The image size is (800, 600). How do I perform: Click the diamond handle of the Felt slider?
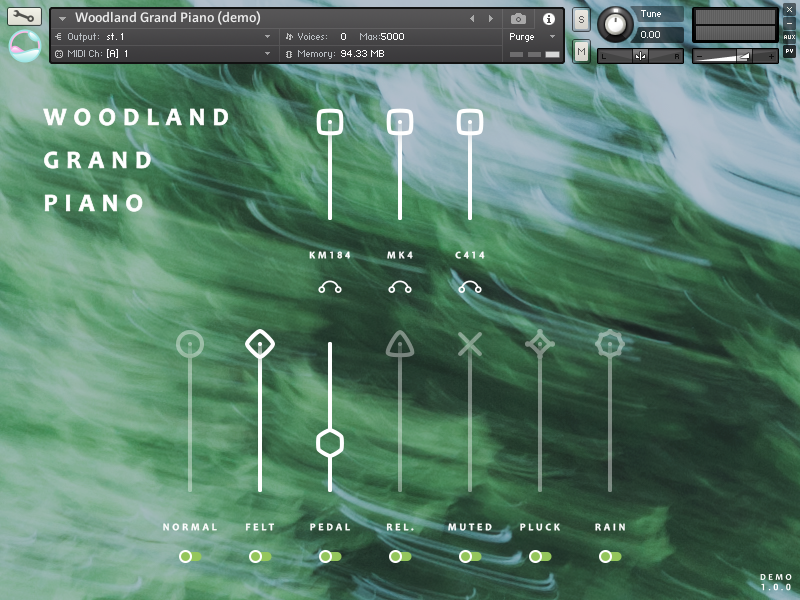pos(260,343)
